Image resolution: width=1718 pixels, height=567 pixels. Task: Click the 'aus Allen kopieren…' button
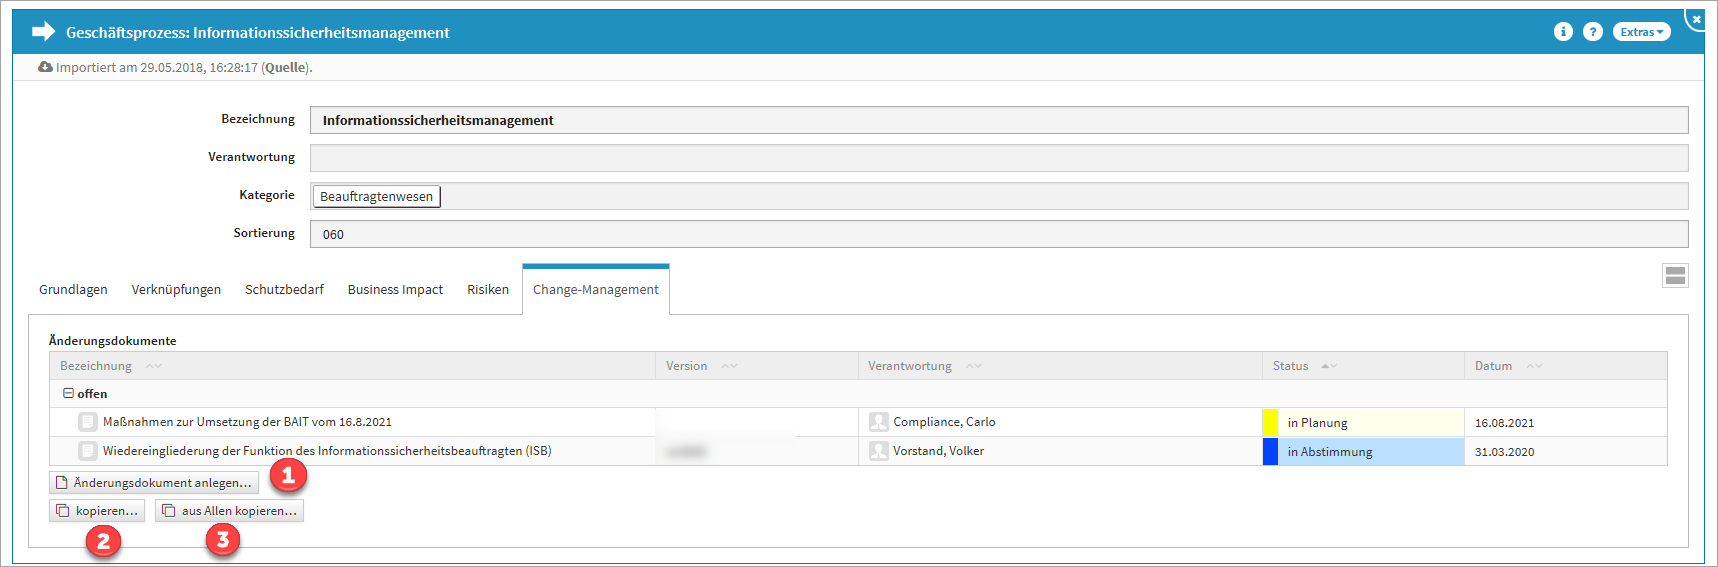click(229, 511)
